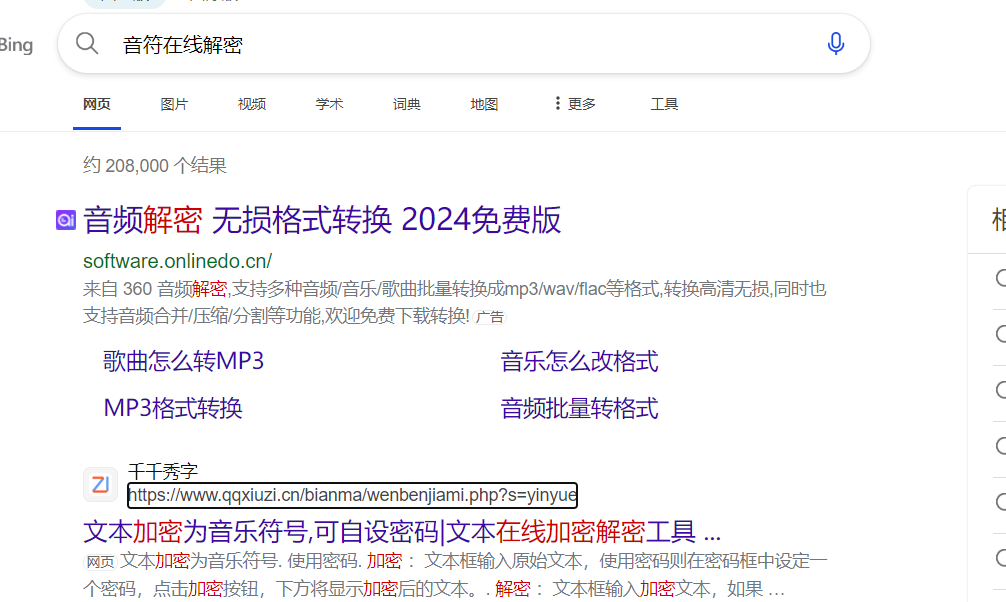Open the 音乐怎么改格式 sitelink
Viewport: 1006px width, 602px height.
(x=579, y=361)
